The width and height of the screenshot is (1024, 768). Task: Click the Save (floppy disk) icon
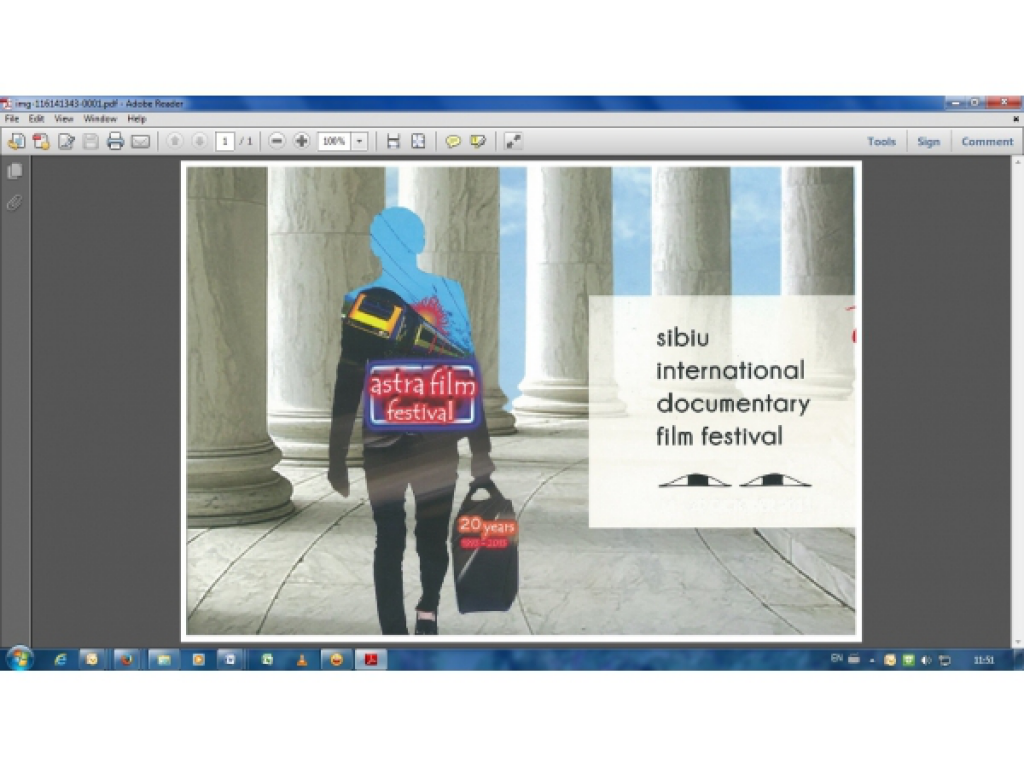(91, 141)
